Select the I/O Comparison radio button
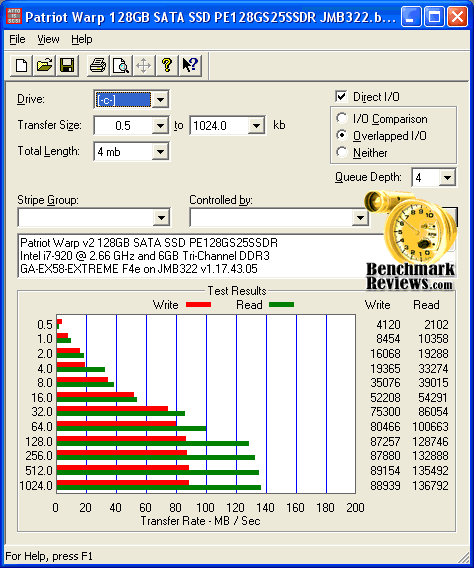 click(341, 118)
